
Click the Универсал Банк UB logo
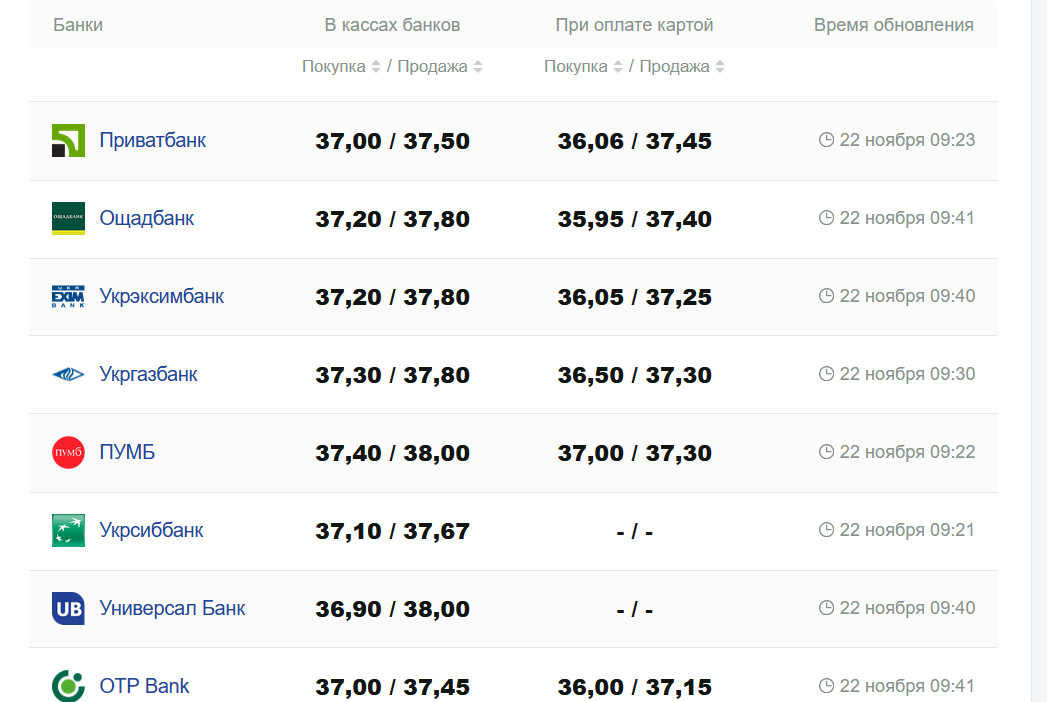click(68, 609)
